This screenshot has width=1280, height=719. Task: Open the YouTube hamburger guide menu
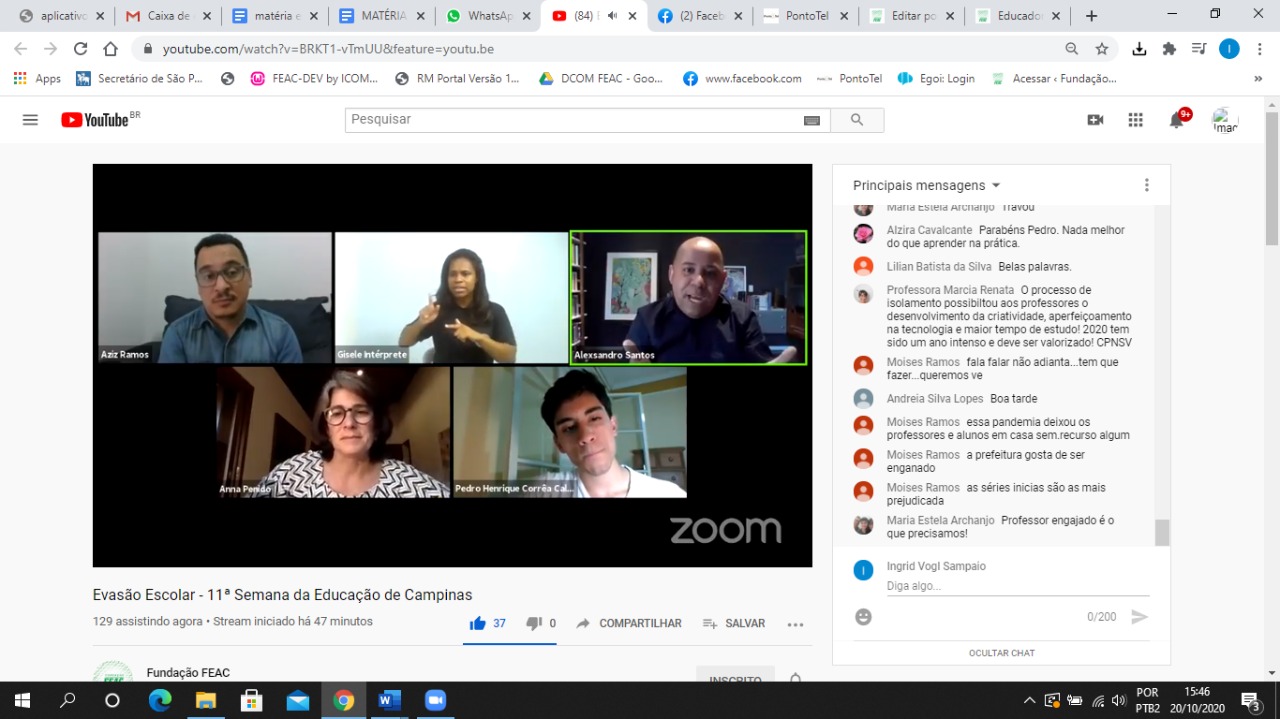(x=30, y=120)
